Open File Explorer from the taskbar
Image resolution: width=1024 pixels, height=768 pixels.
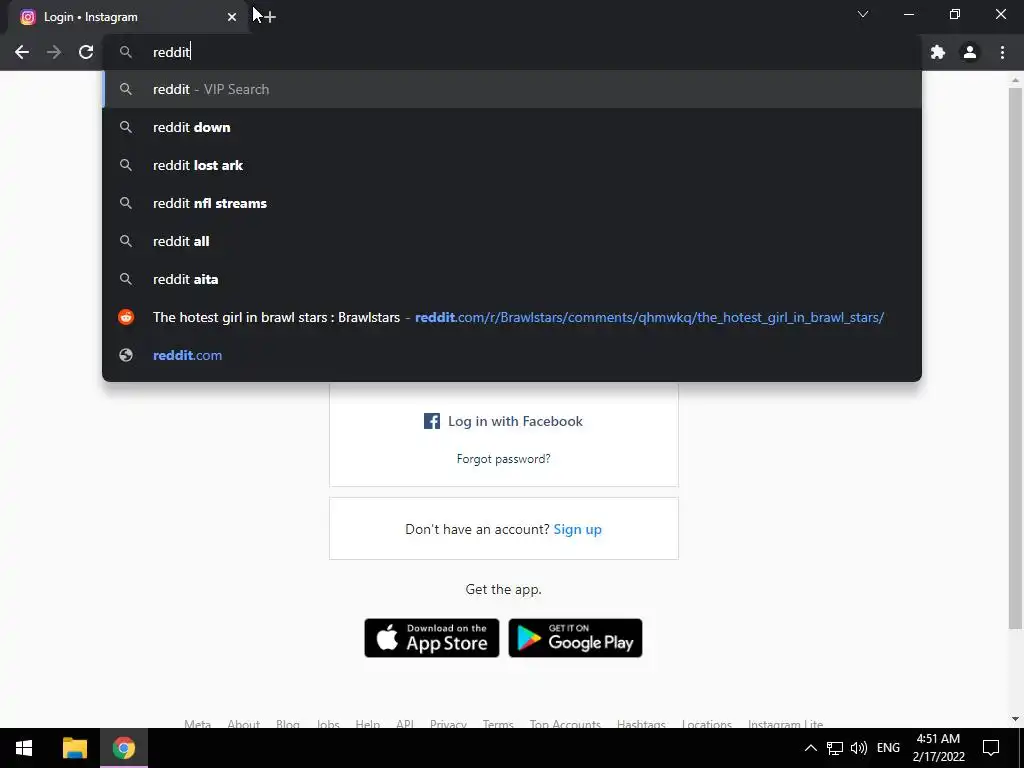click(x=74, y=748)
